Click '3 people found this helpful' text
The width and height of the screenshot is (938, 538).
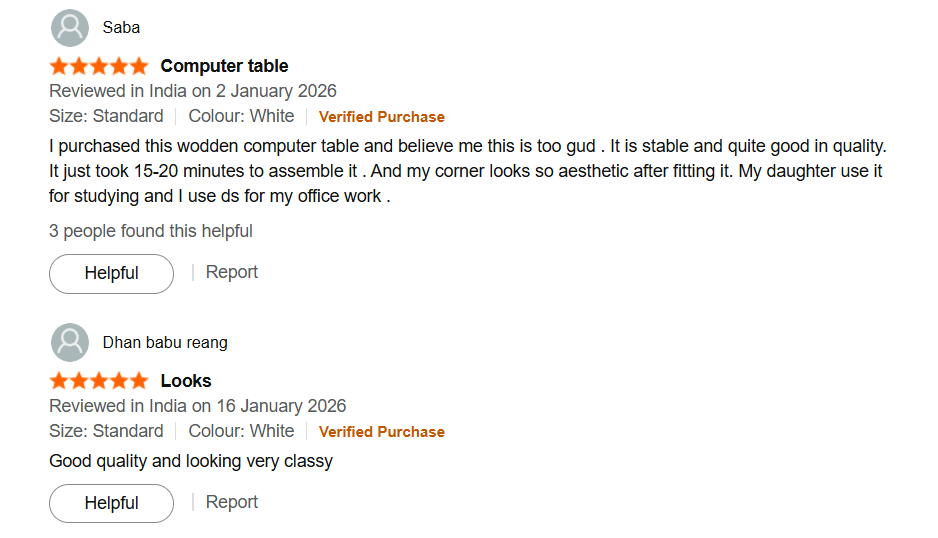(x=151, y=231)
